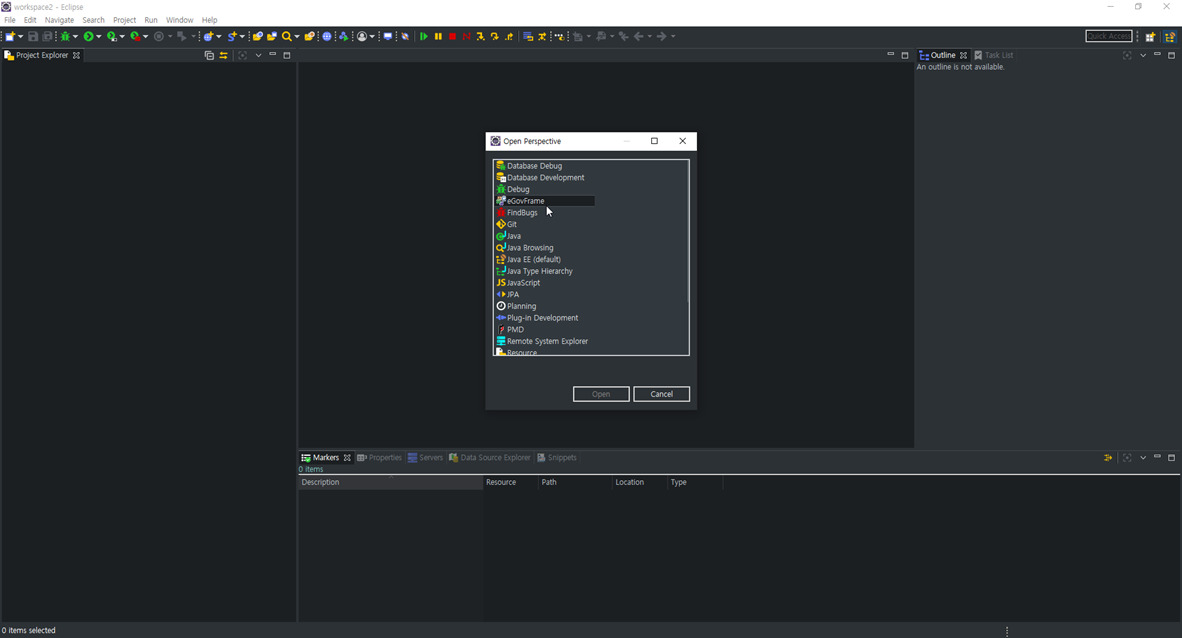
Task: Click the Open Perspective icon beside Quick Access
Action: 1150,36
